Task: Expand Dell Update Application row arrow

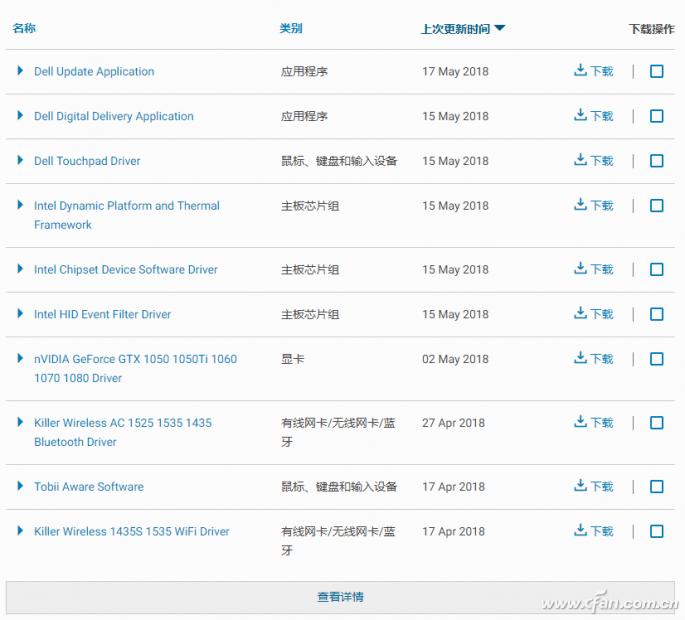Action: 20,70
